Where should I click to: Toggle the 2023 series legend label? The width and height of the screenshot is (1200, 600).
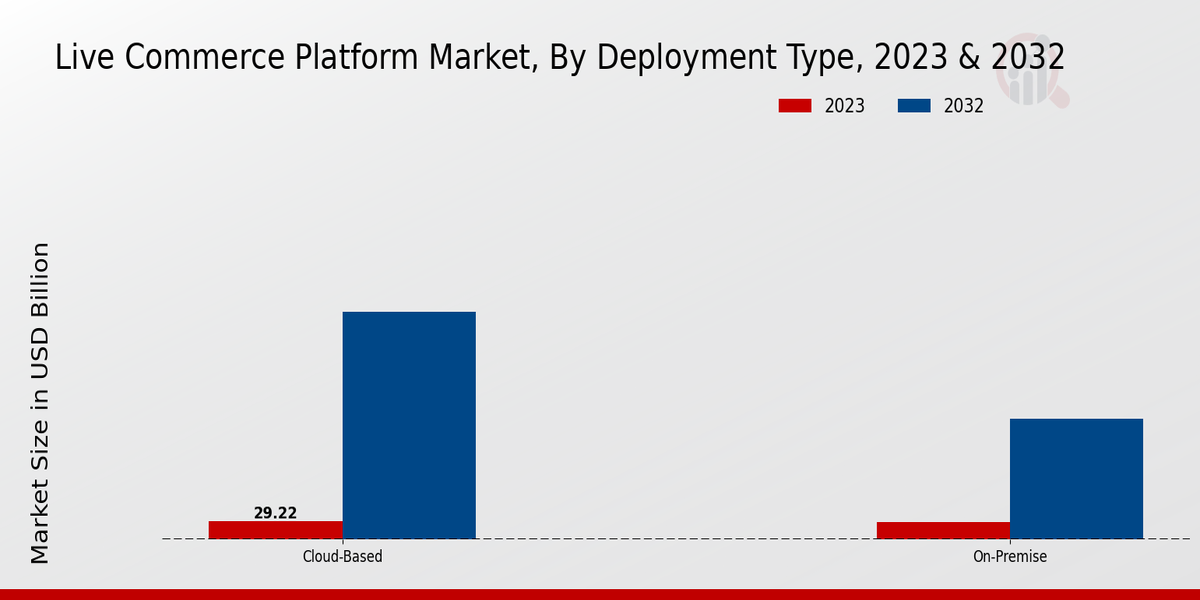pyautogui.click(x=844, y=106)
